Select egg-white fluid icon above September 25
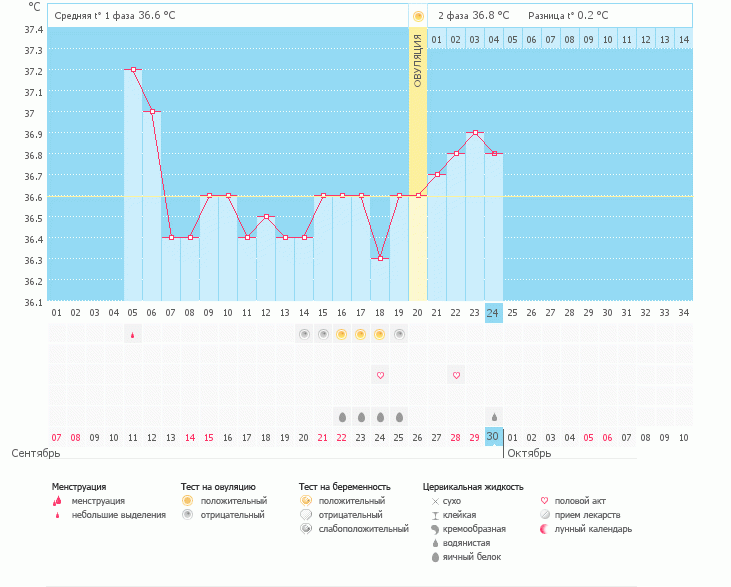The image size is (731, 587). (400, 417)
